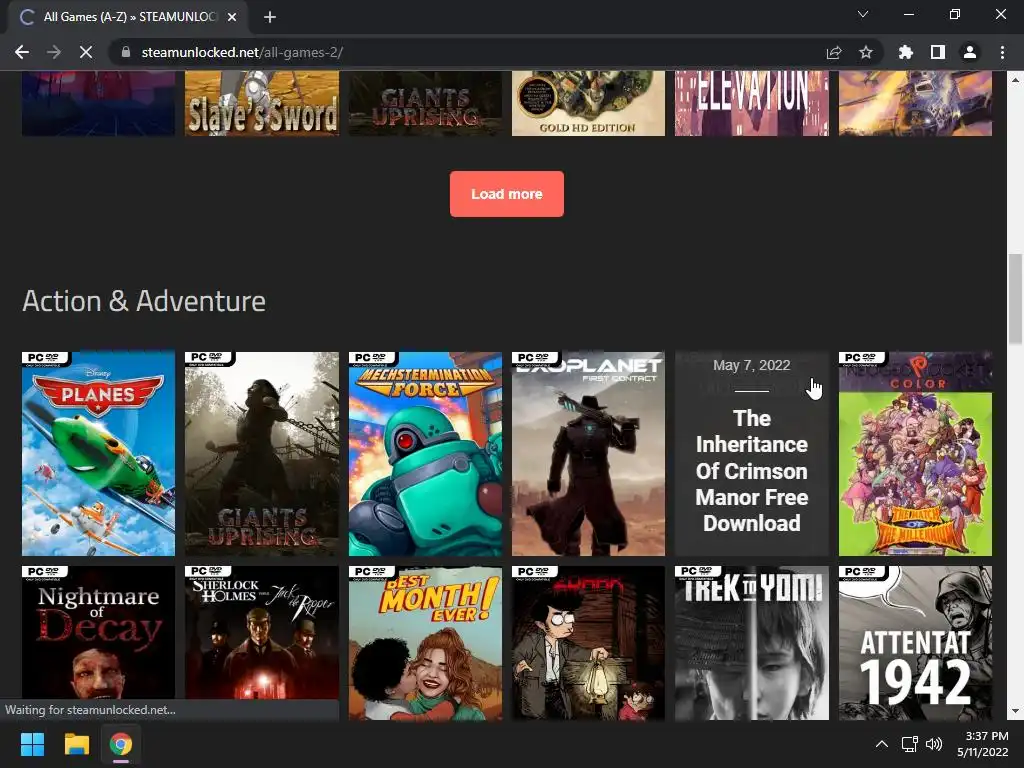Open Exoplanet First Contact cover
Viewport: 1024px width, 768px height.
pos(588,454)
